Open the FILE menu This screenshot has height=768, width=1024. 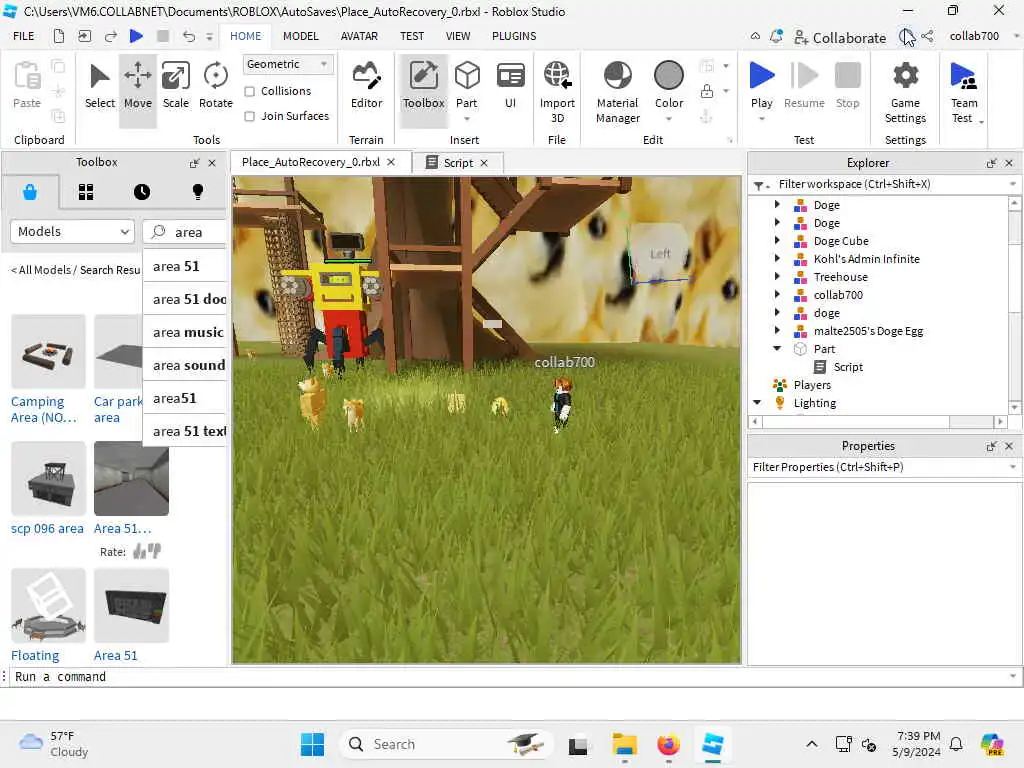(x=24, y=36)
